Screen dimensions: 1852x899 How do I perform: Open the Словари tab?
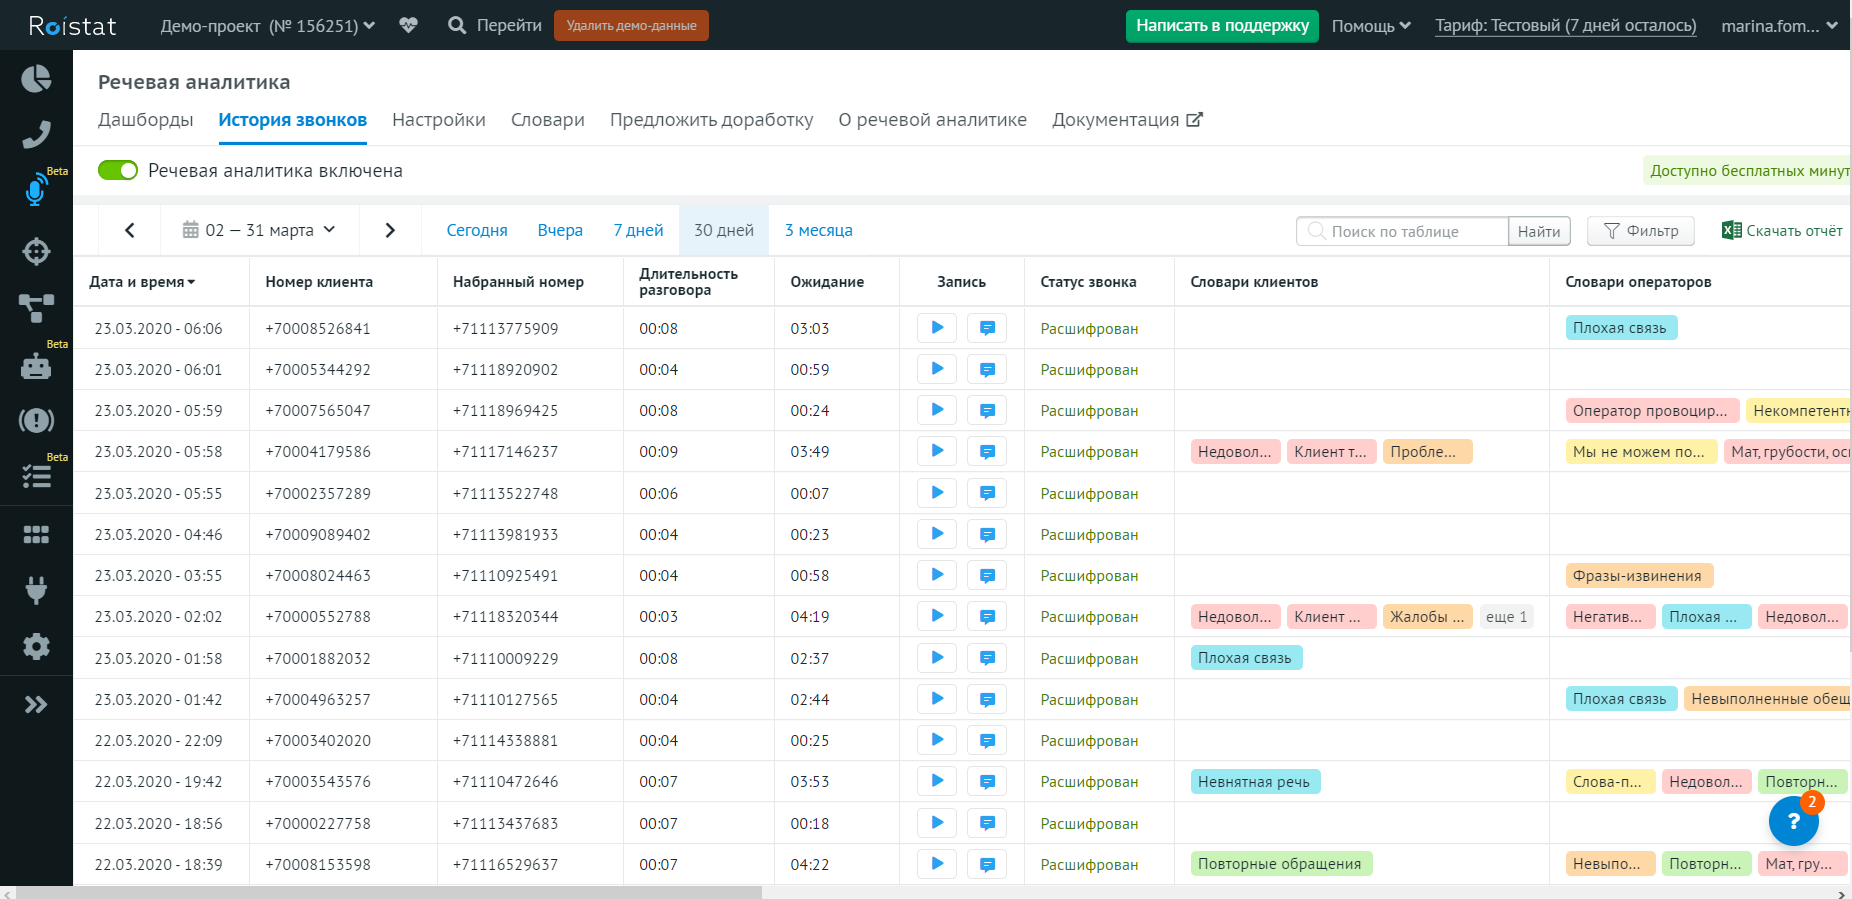pyautogui.click(x=547, y=120)
